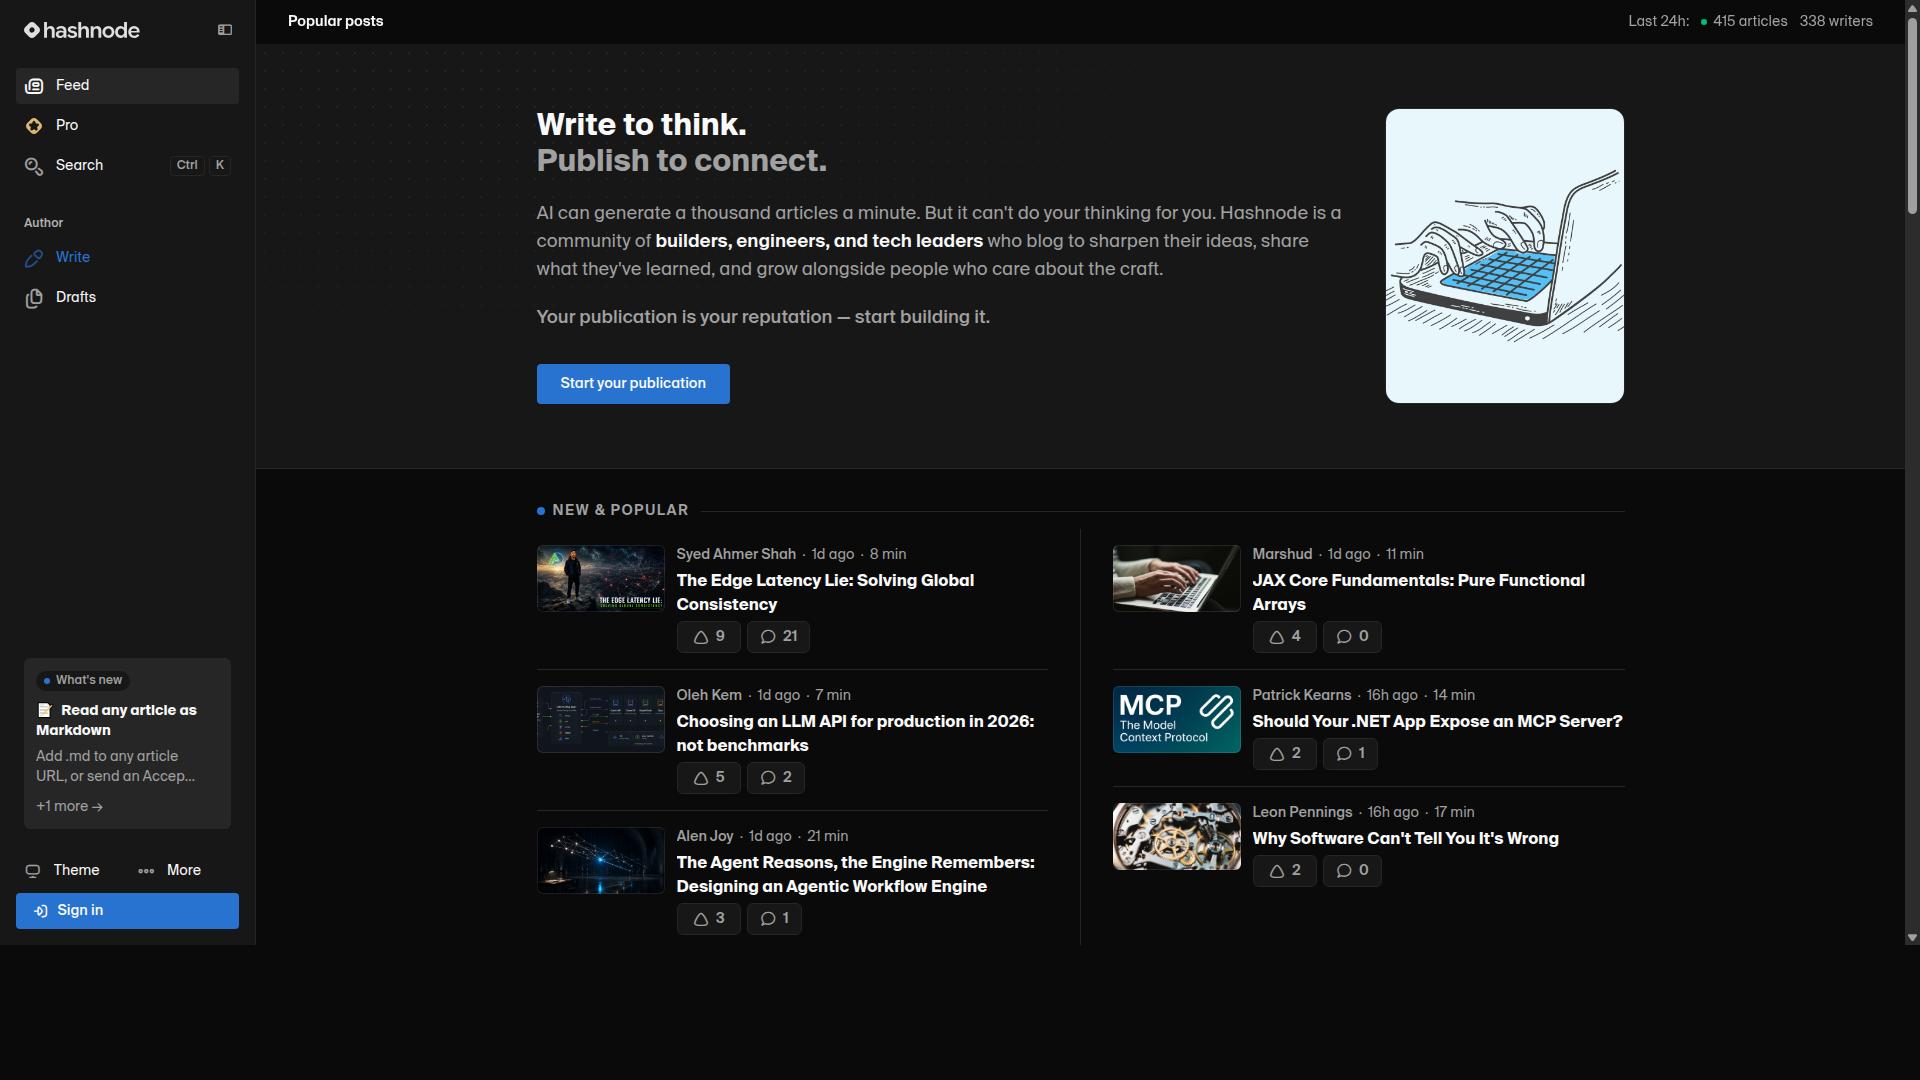
Task: Click the Drafts icon in the sidebar
Action: (x=34, y=298)
